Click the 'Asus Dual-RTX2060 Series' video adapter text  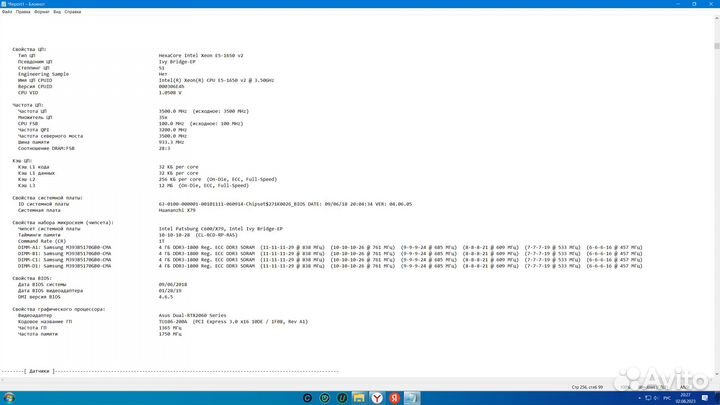192,315
